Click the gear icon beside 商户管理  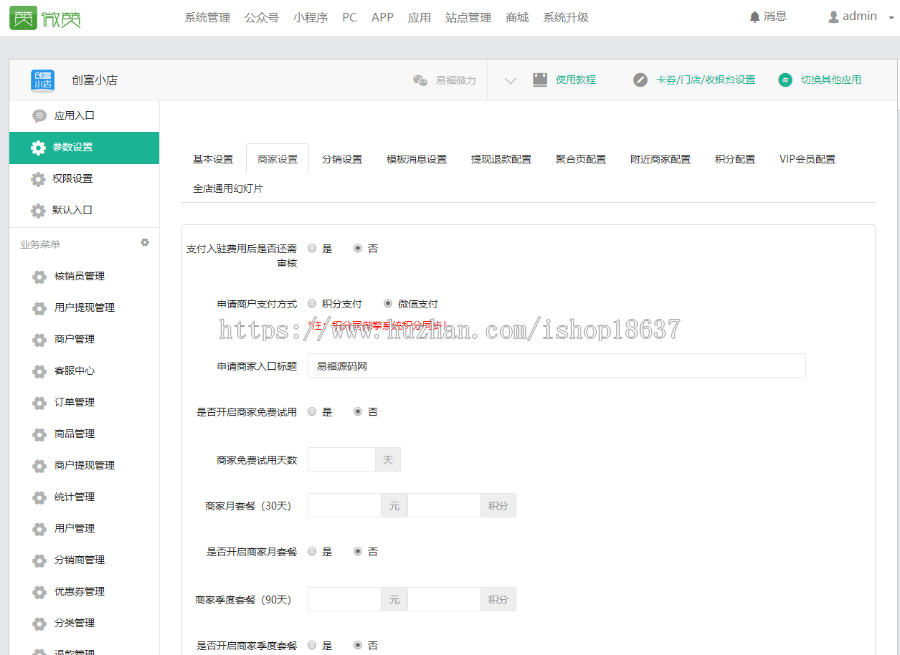pyautogui.click(x=39, y=340)
